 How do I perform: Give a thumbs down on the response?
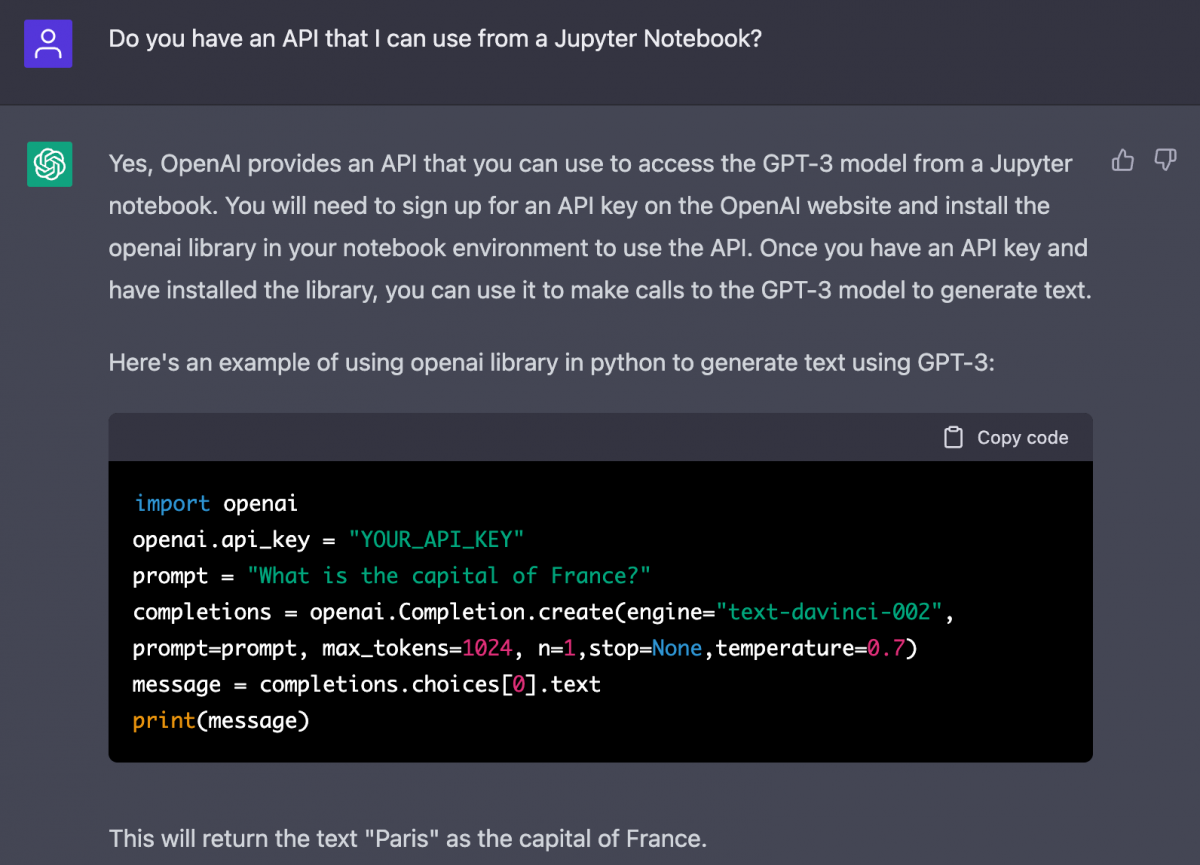tap(1165, 160)
